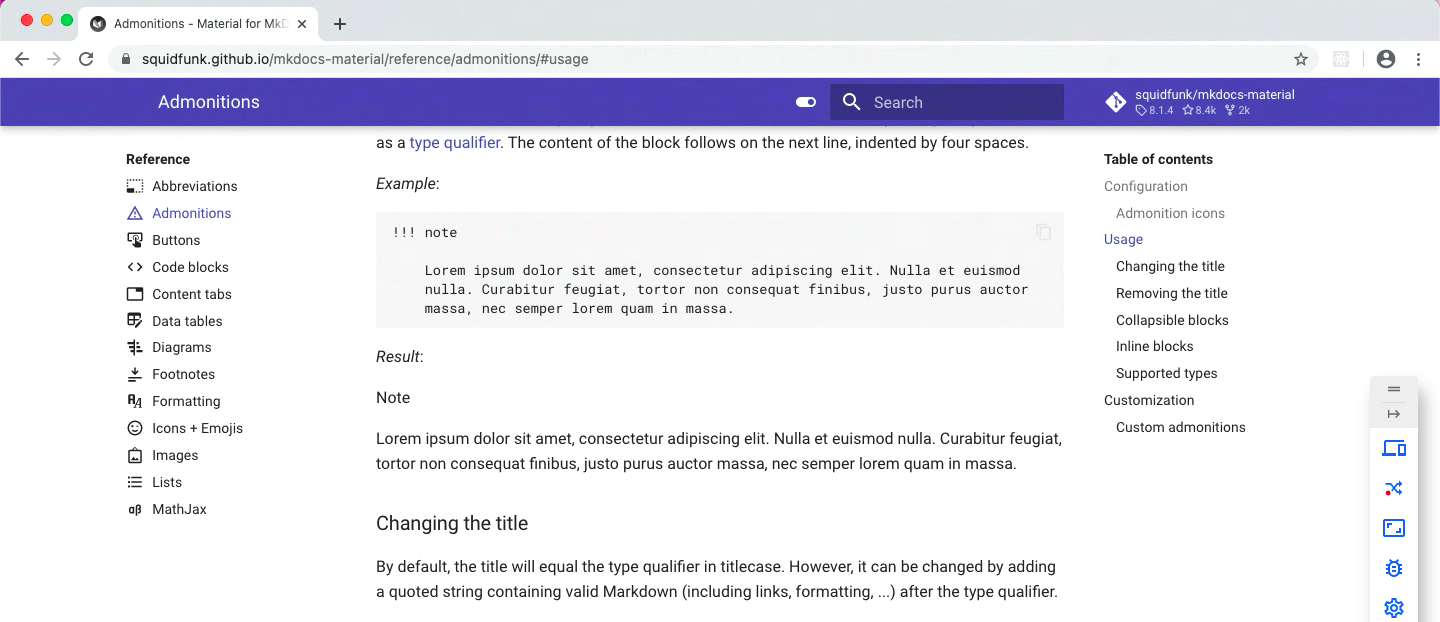The width and height of the screenshot is (1440, 622).
Task: Click Usage in the Table of contents
Action: pos(1122,239)
